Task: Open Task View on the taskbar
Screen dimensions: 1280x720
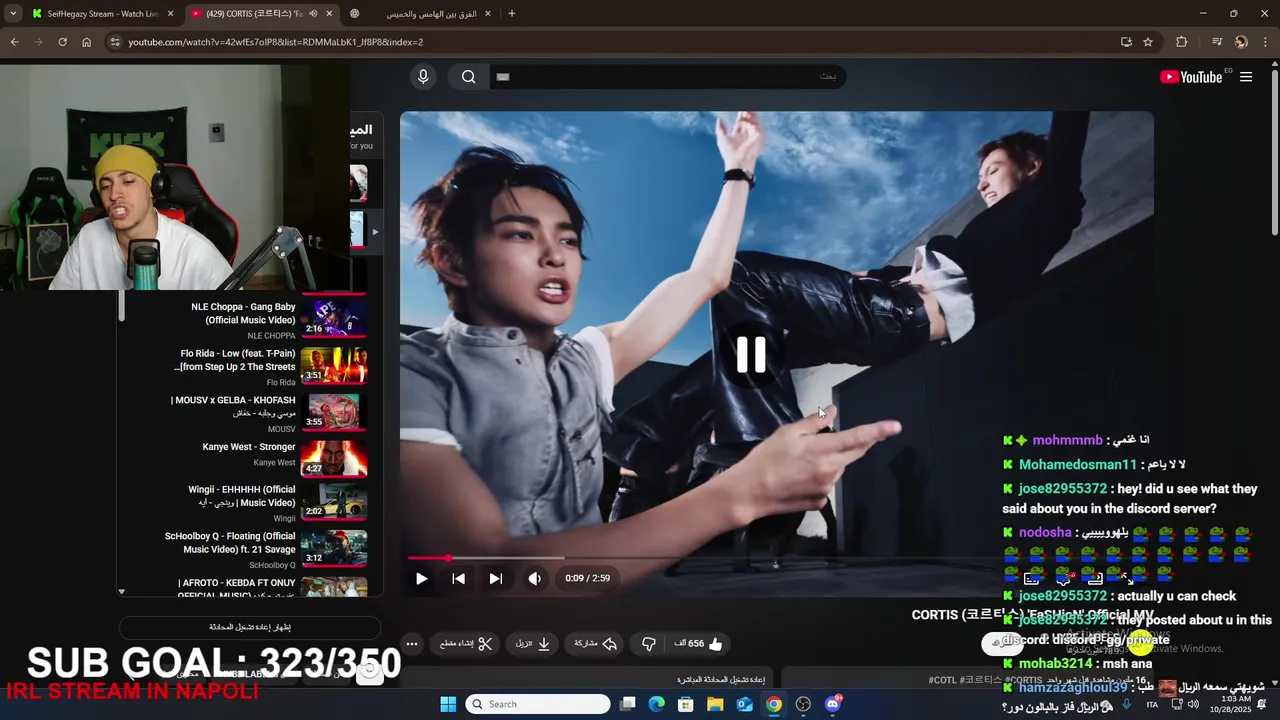Action: click(627, 704)
